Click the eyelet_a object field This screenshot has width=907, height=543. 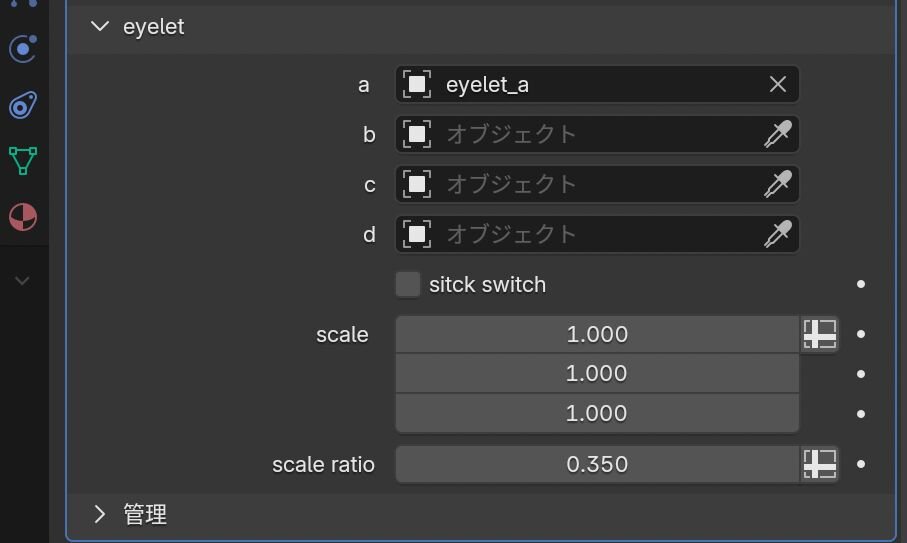pyautogui.click(x=590, y=85)
